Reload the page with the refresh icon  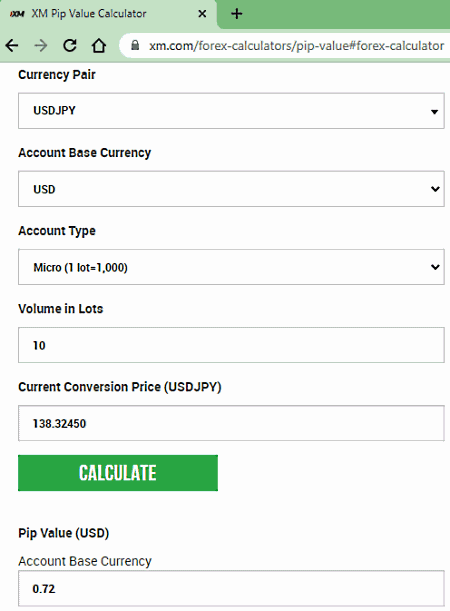[x=70, y=46]
